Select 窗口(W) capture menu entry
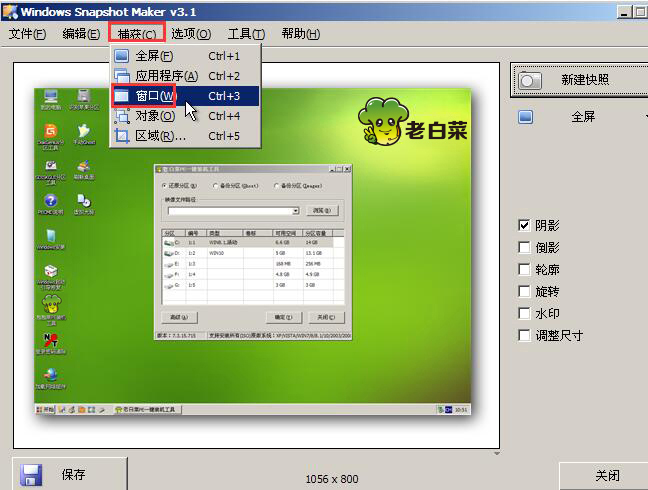The image size is (648, 490). tap(186, 96)
